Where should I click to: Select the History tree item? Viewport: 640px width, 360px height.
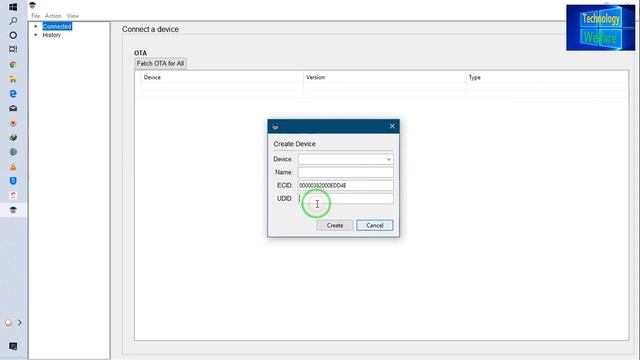(x=51, y=35)
